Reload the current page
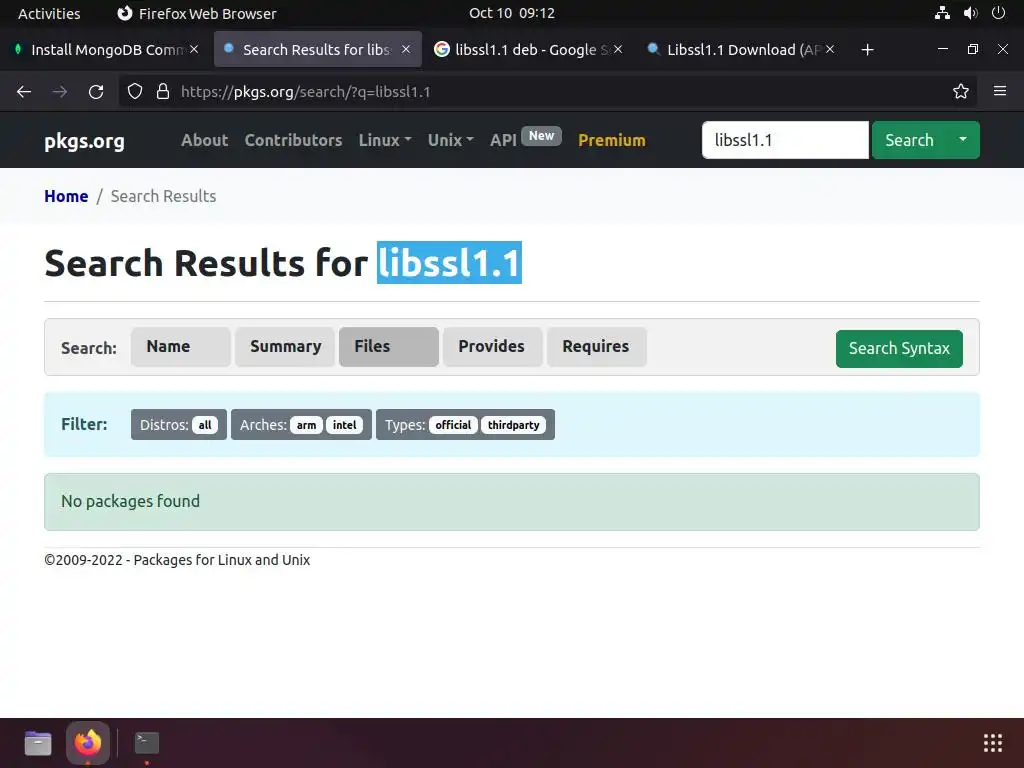 tap(96, 92)
